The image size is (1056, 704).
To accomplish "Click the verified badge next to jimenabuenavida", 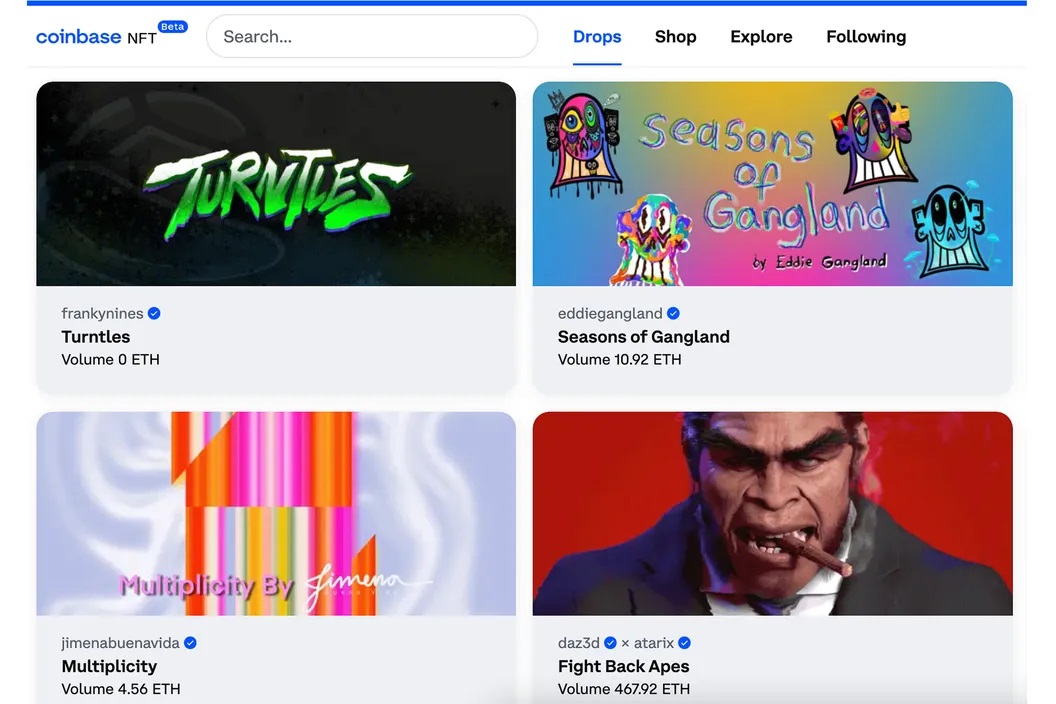I will tap(191, 643).
